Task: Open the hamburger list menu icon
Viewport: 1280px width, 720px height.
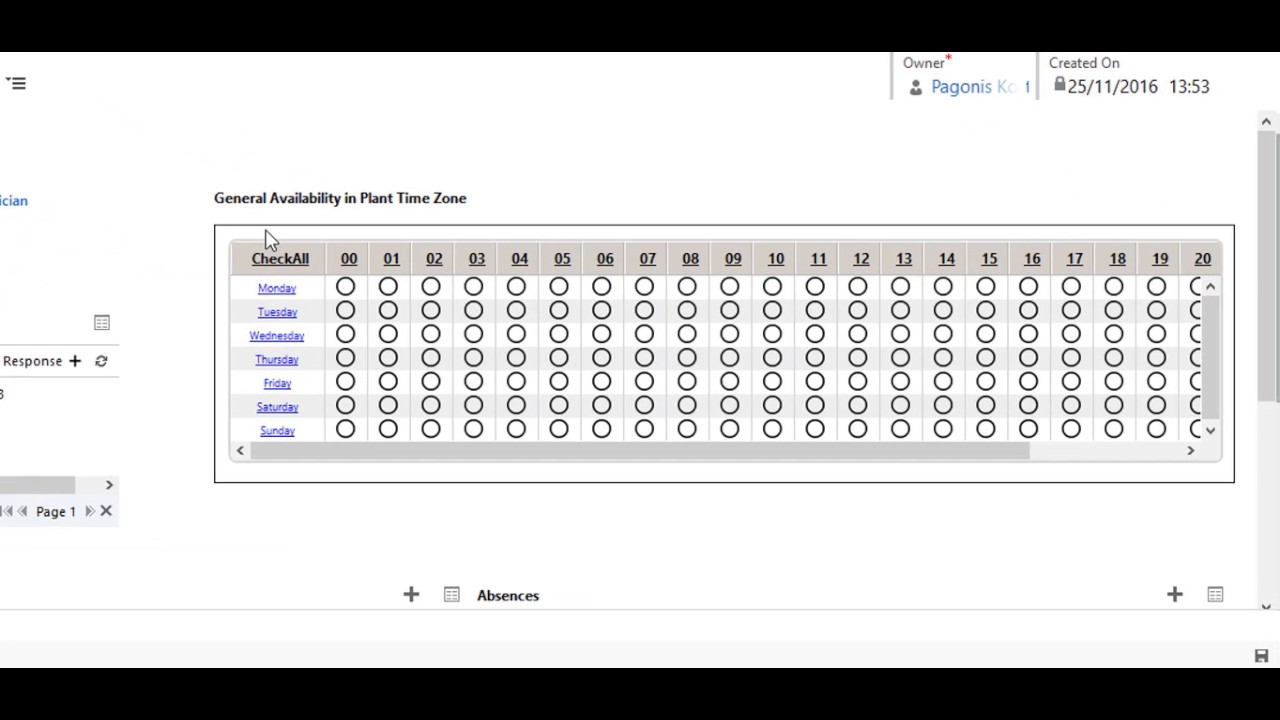Action: coord(15,83)
